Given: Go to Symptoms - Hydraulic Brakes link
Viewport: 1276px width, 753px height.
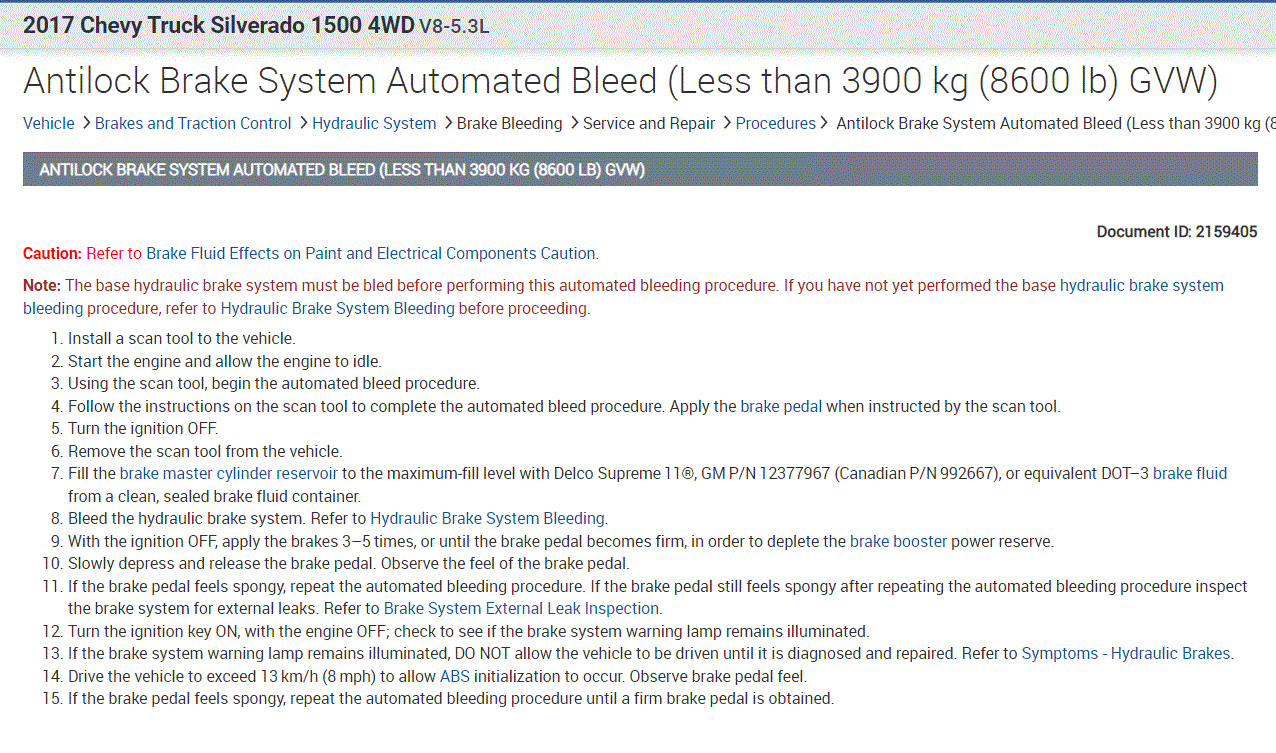Looking at the screenshot, I should click(x=1125, y=653).
